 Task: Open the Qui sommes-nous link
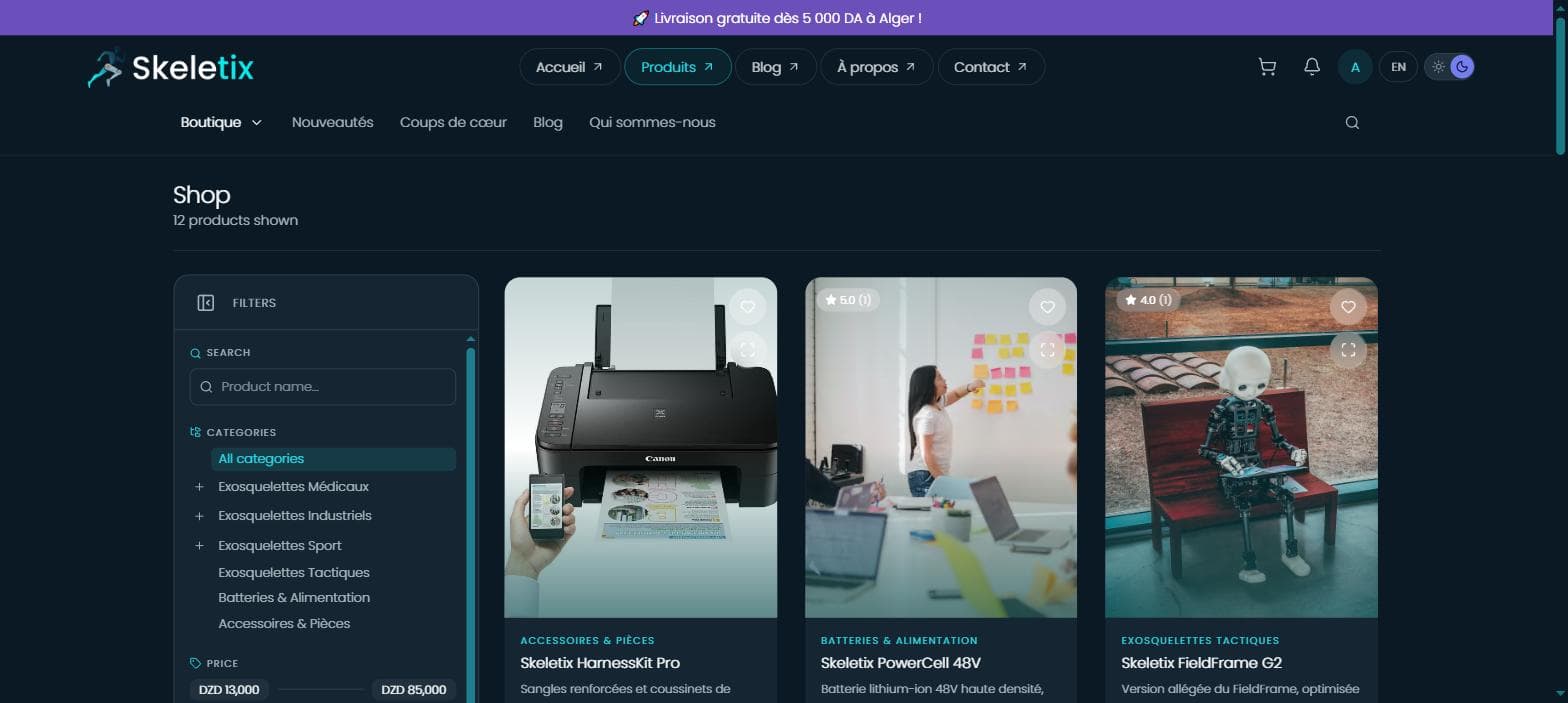tap(652, 122)
